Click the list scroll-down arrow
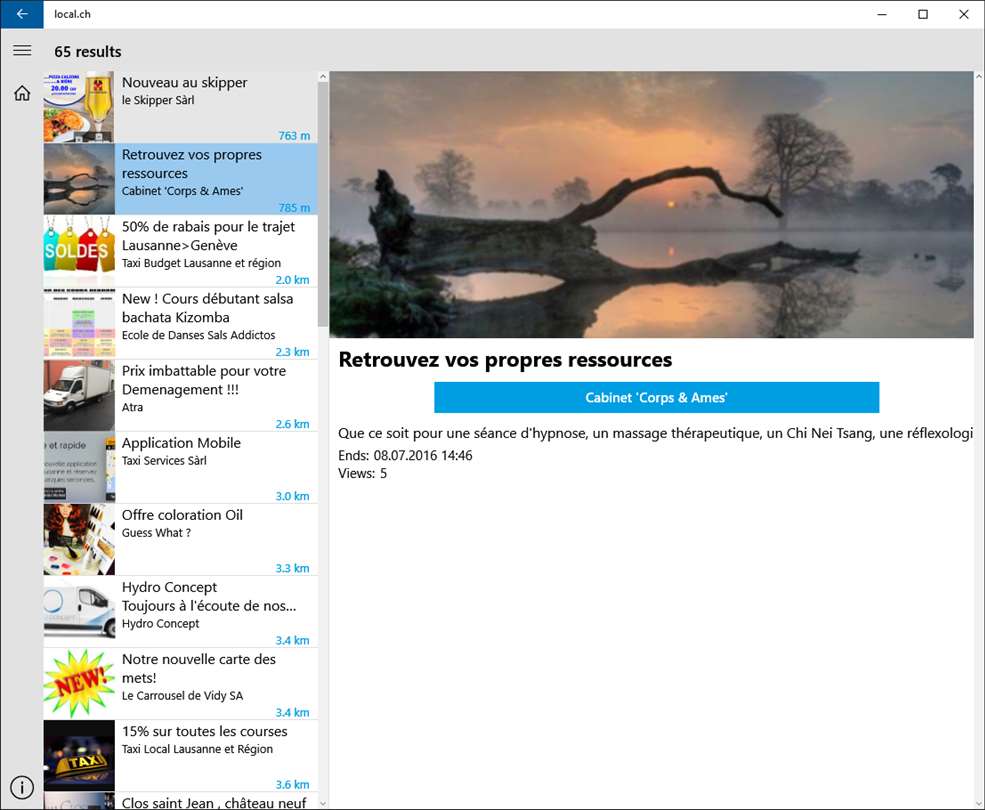 pyautogui.click(x=323, y=803)
